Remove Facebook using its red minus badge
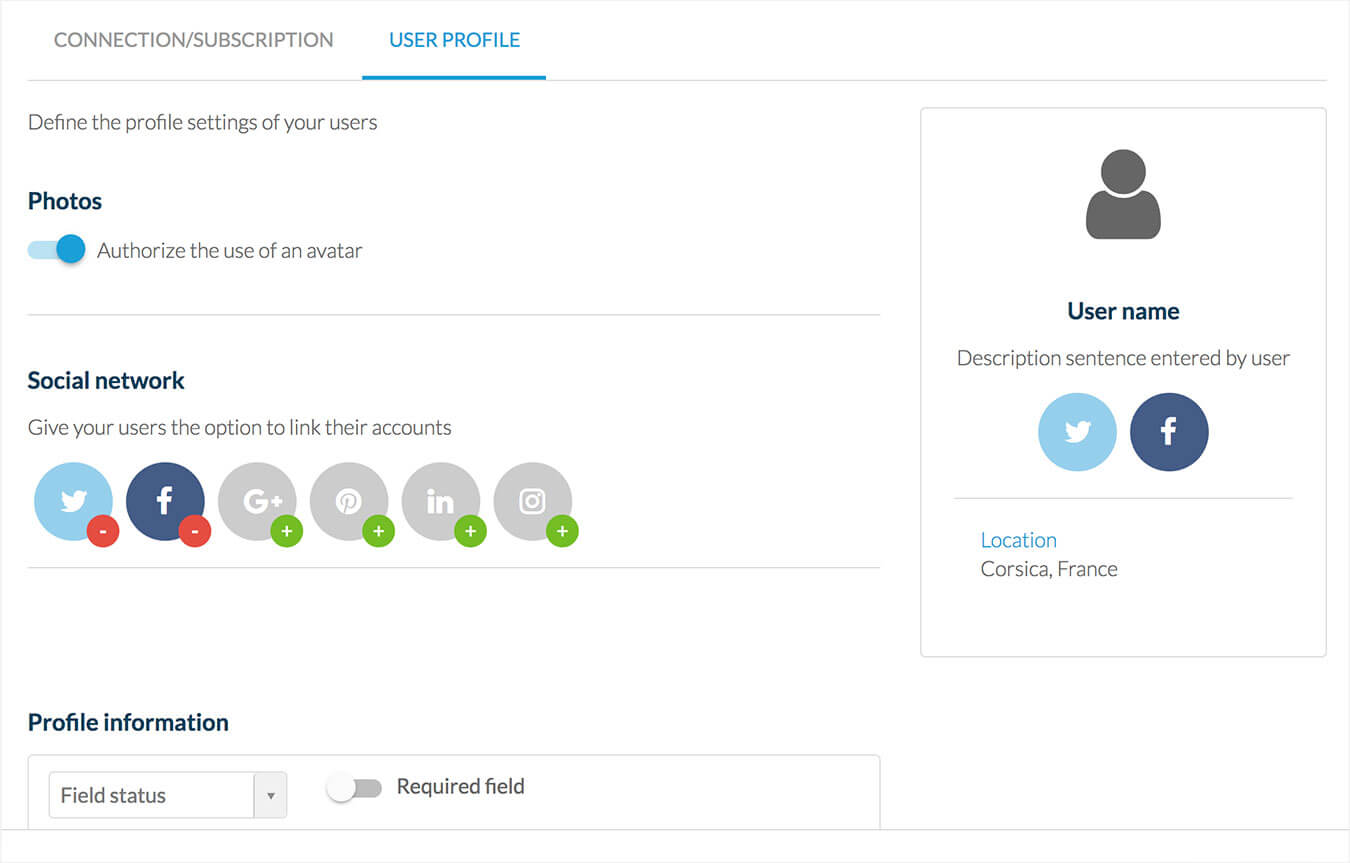This screenshot has height=863, width=1350. 195,531
